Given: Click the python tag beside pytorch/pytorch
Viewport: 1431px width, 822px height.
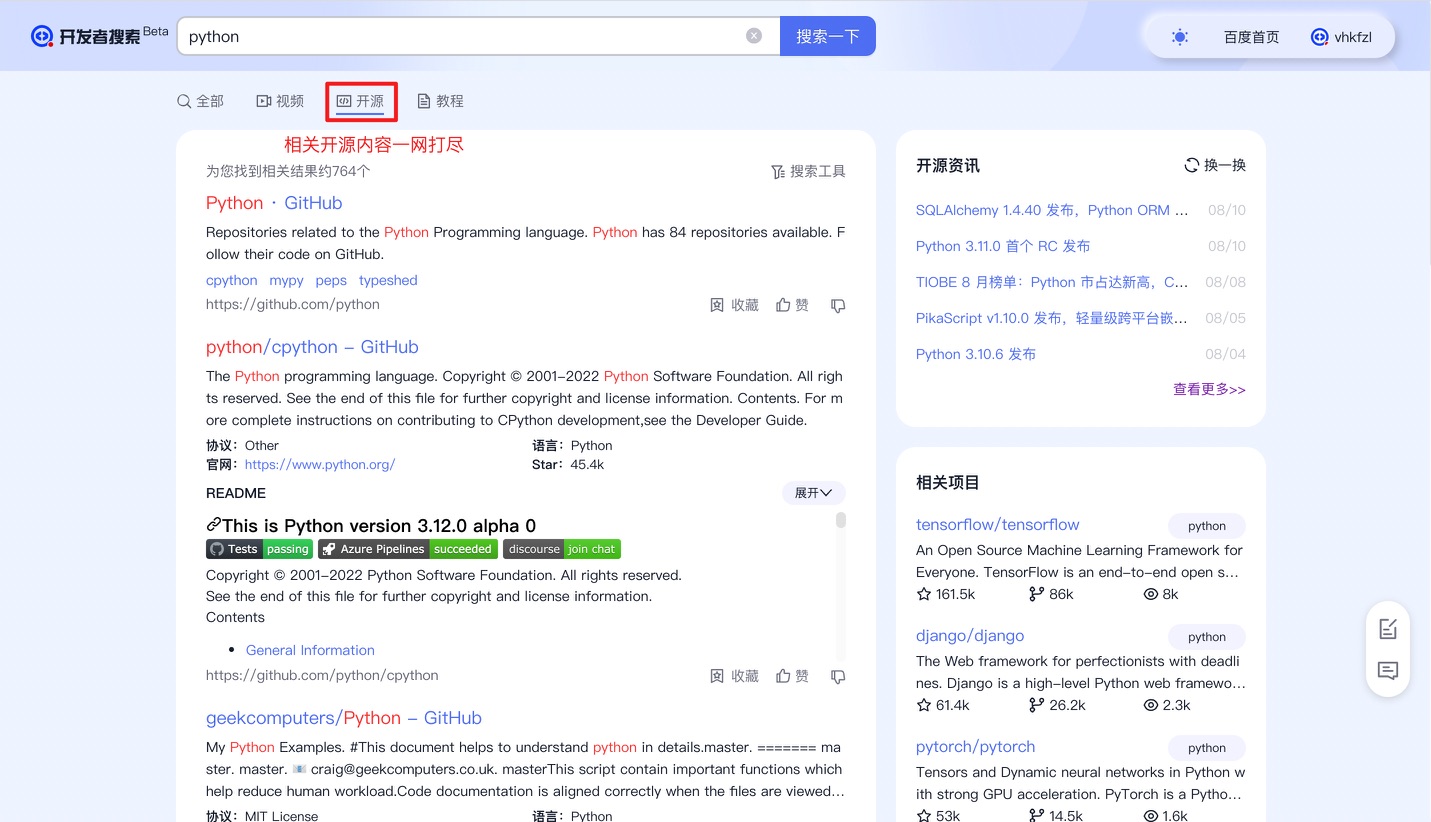Looking at the screenshot, I should (1207, 748).
